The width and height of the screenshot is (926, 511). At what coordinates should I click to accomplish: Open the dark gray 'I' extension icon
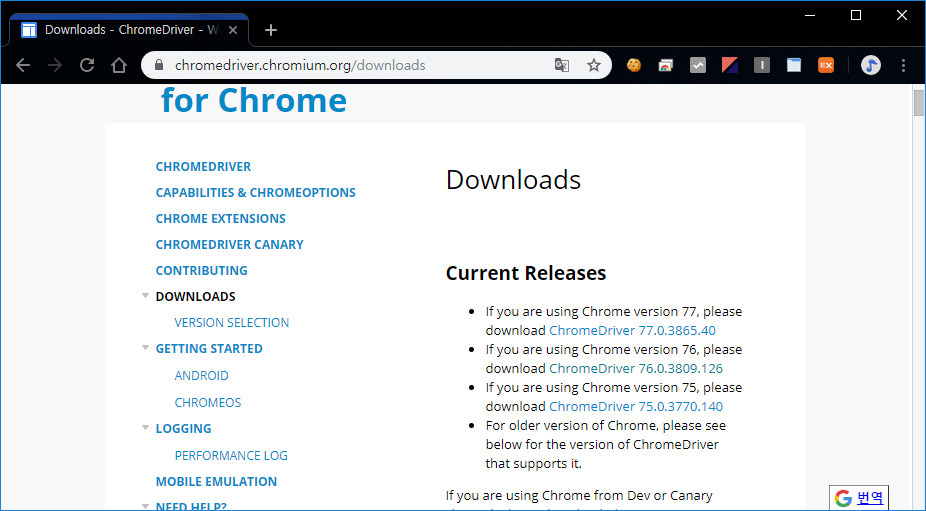762,65
